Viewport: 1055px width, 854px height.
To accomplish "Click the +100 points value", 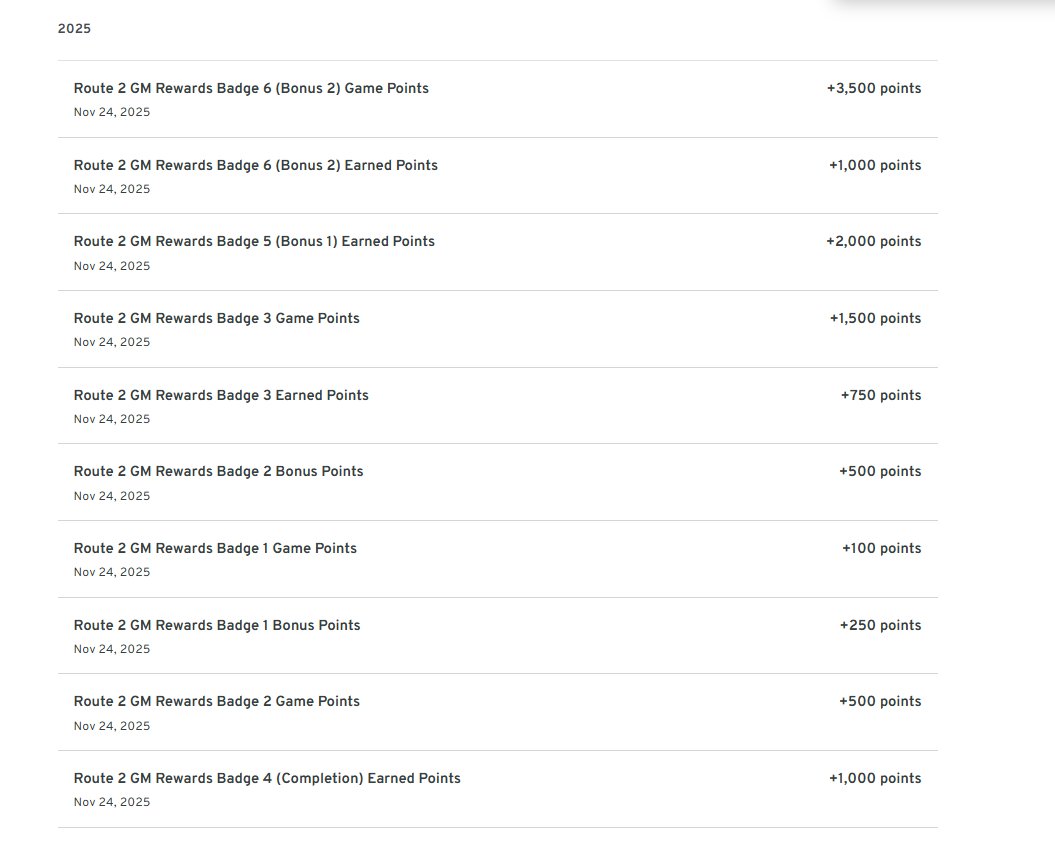I will (x=881, y=548).
